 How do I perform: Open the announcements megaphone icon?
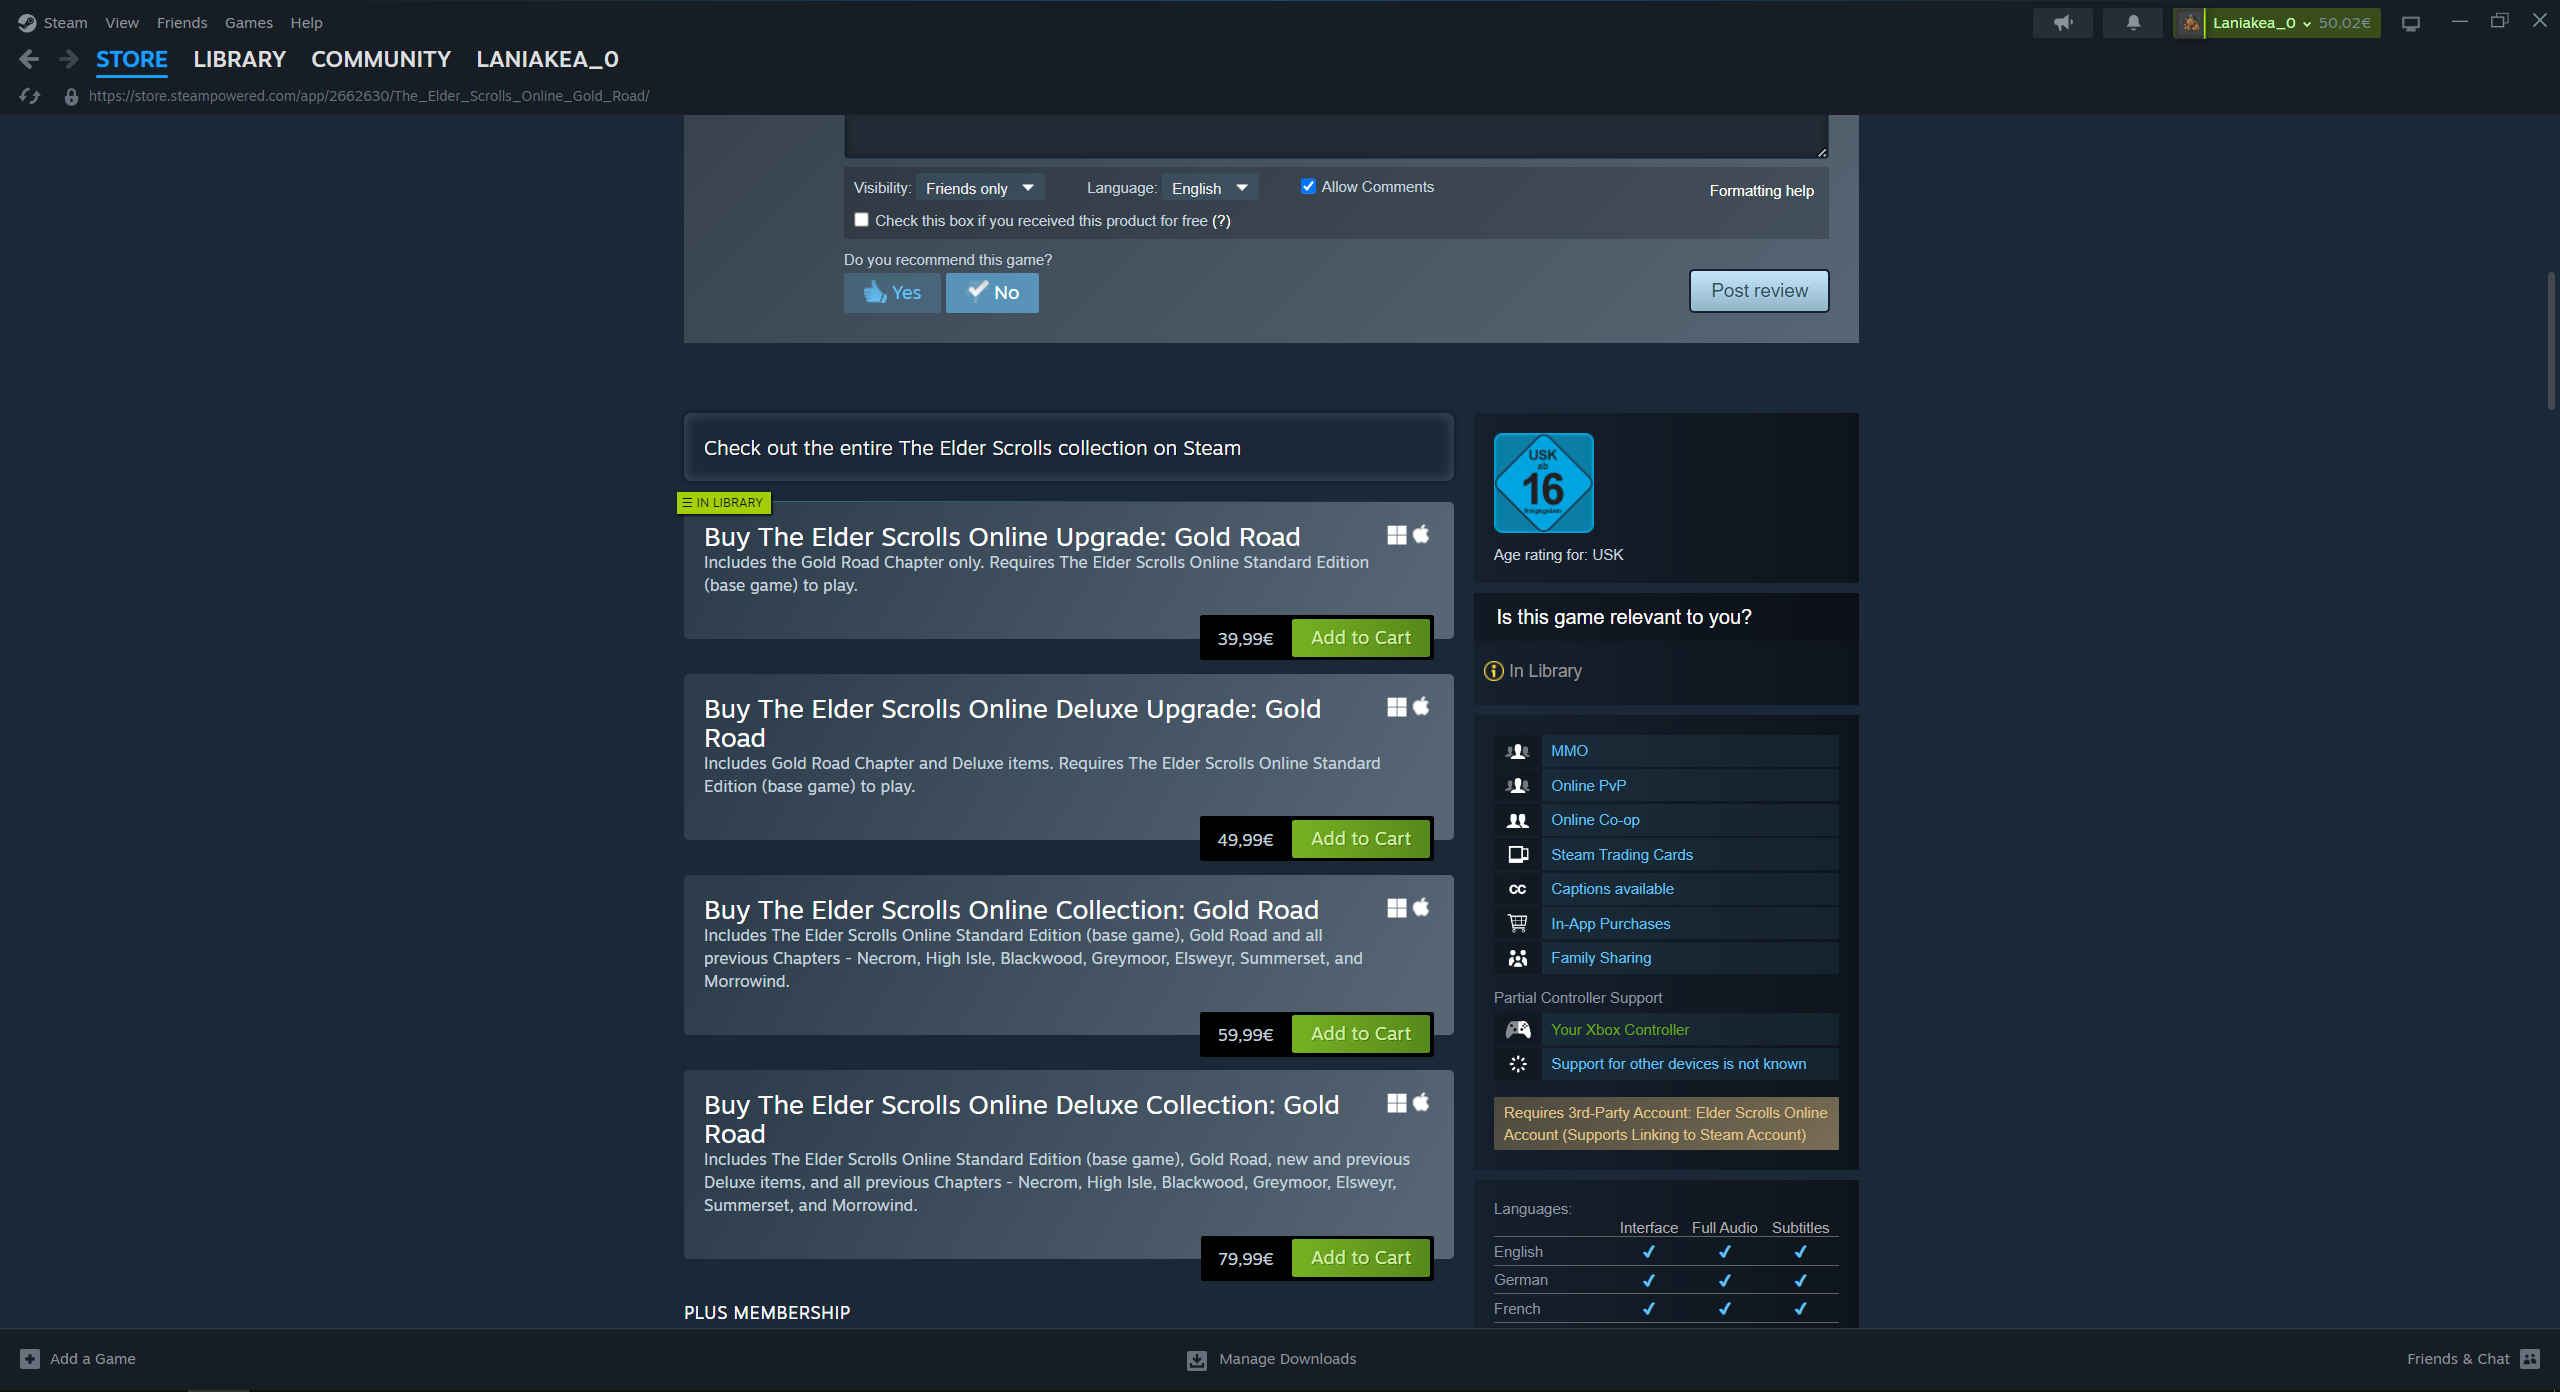click(x=2062, y=23)
